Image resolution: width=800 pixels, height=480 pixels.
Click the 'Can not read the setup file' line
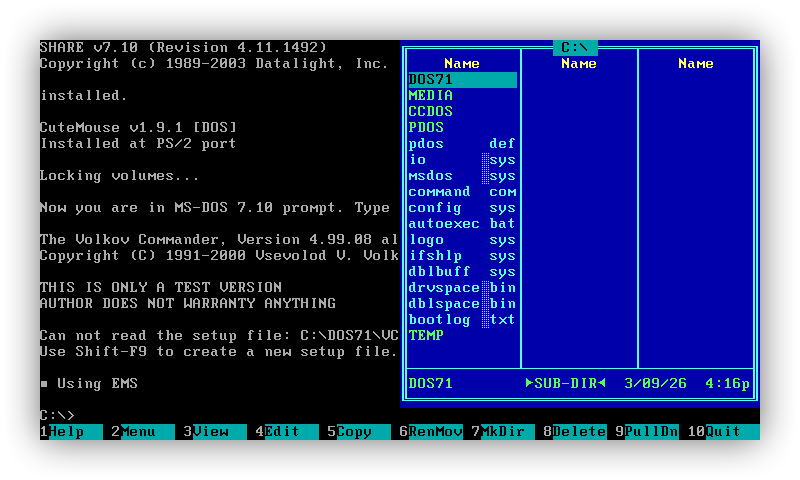(219, 335)
